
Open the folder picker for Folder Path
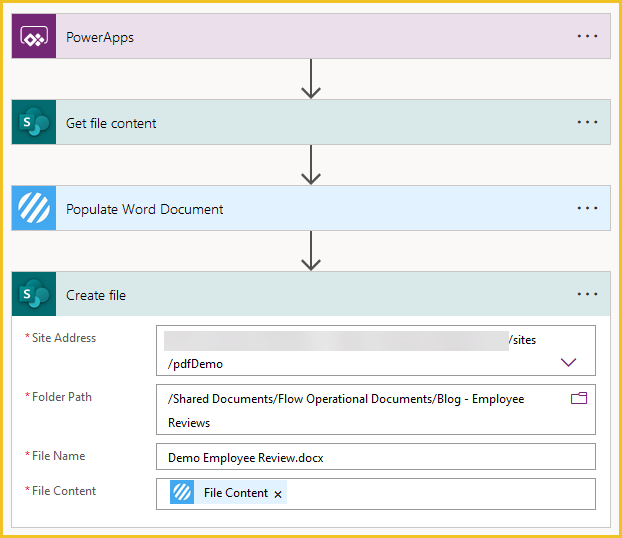point(579,398)
